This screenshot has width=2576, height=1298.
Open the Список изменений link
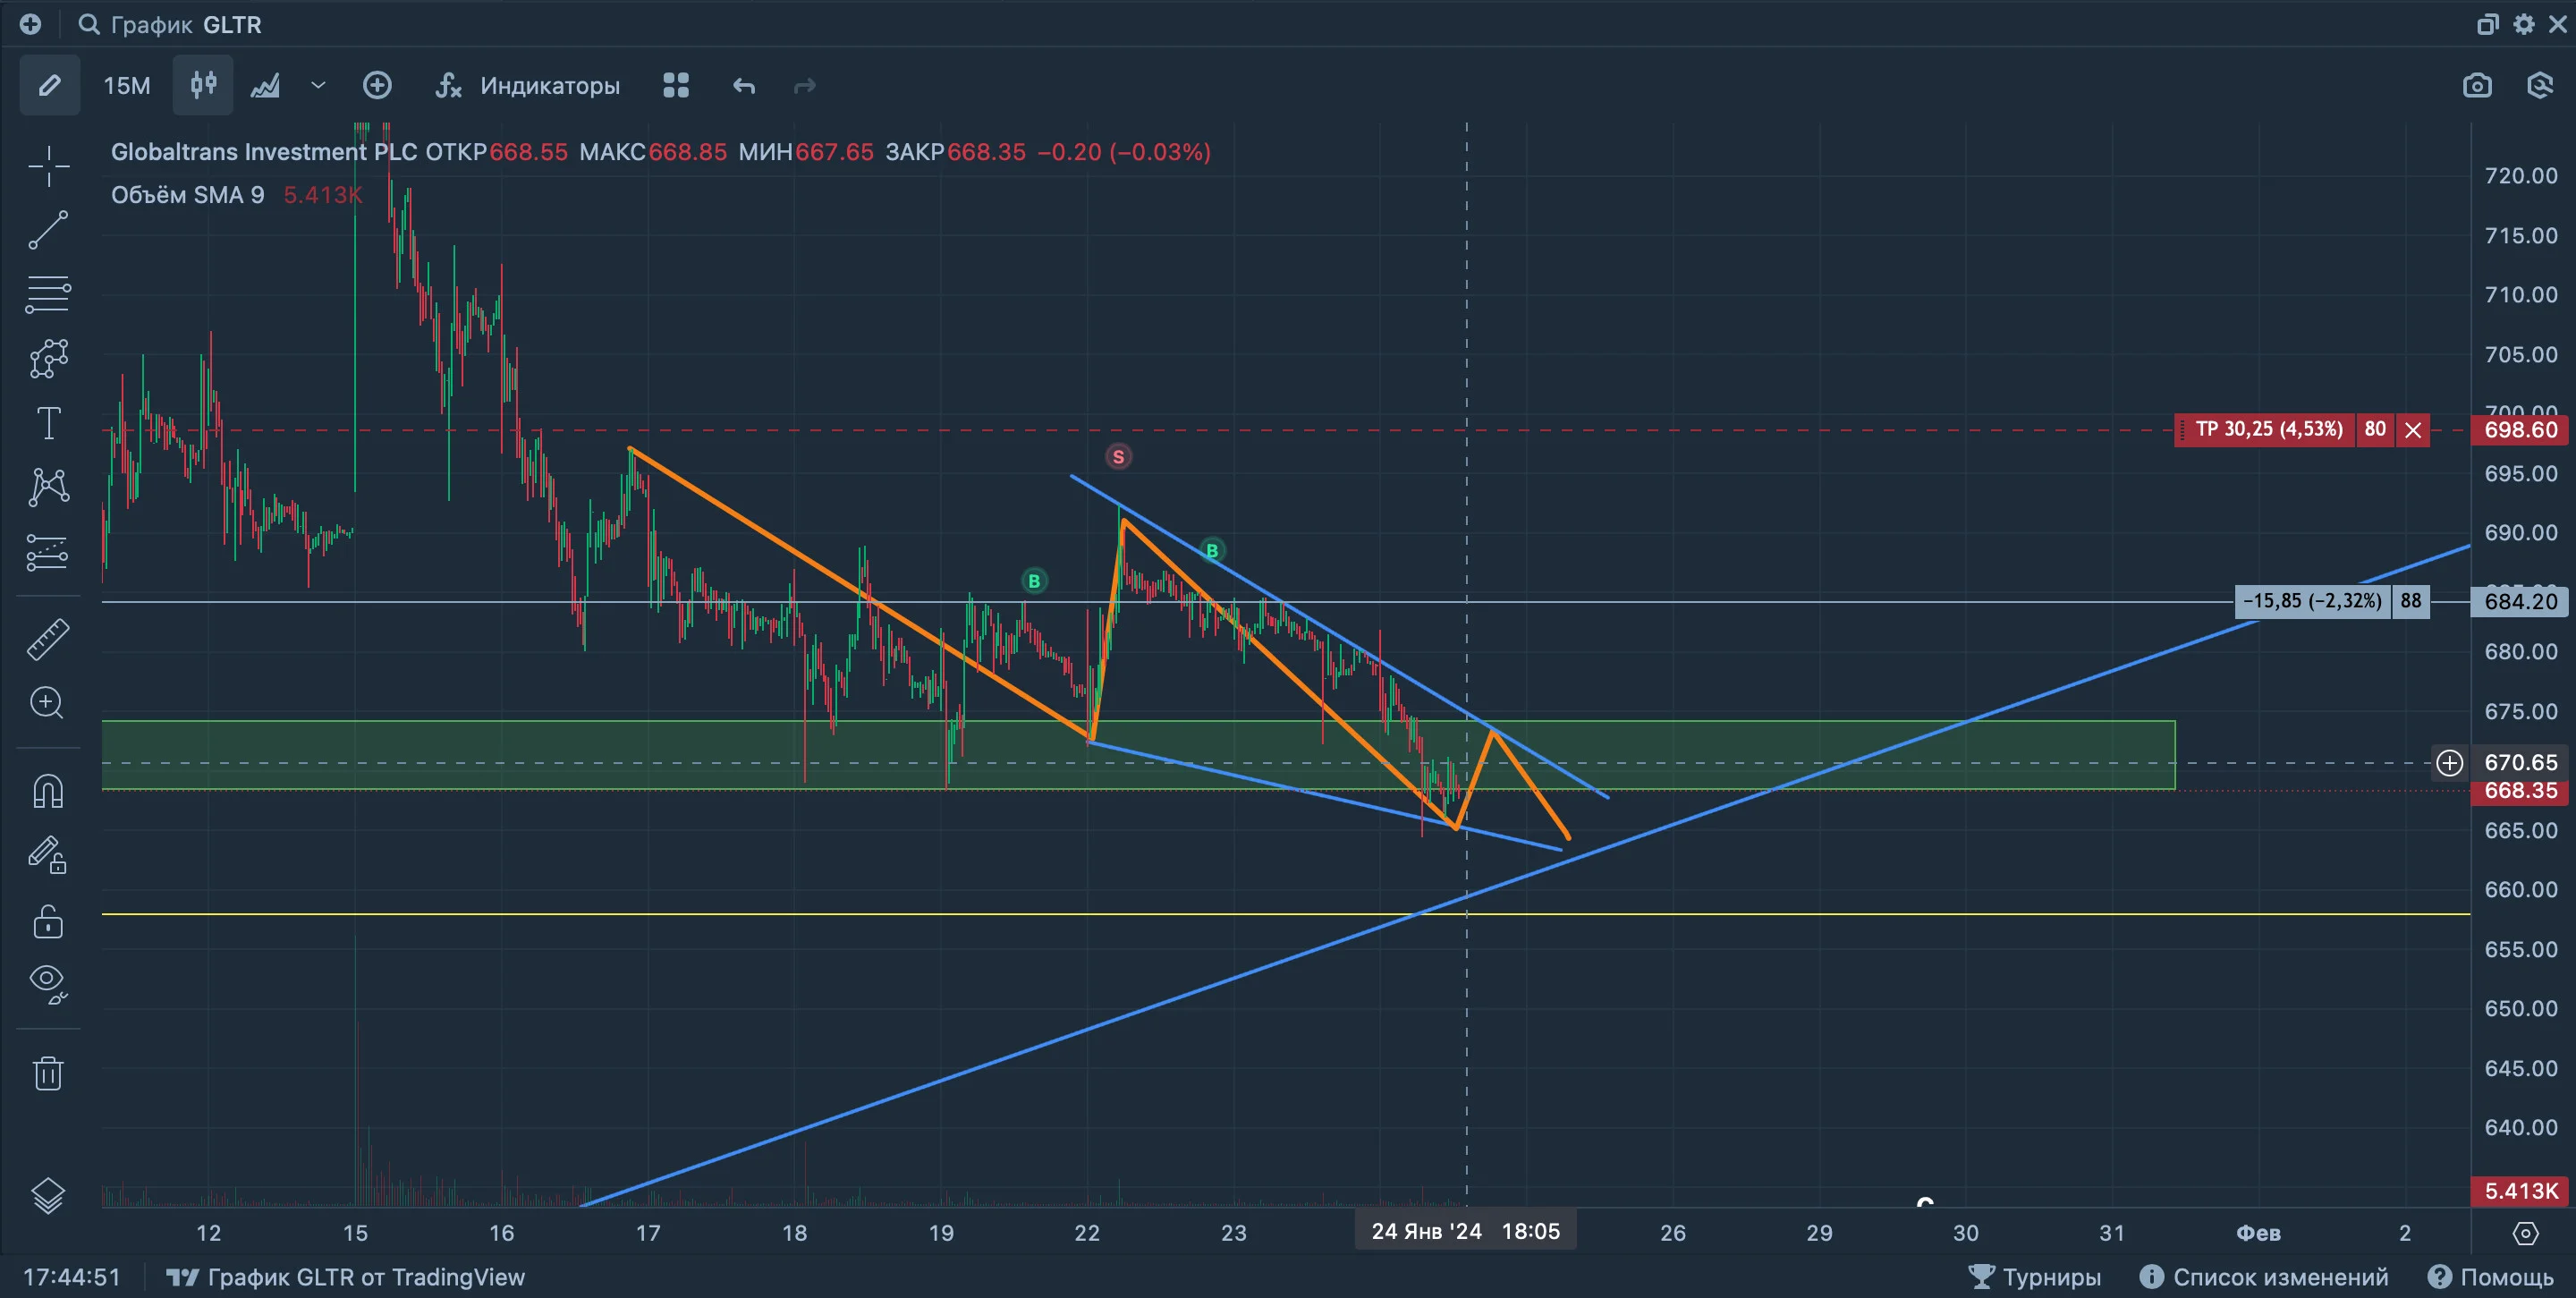pos(2263,1277)
